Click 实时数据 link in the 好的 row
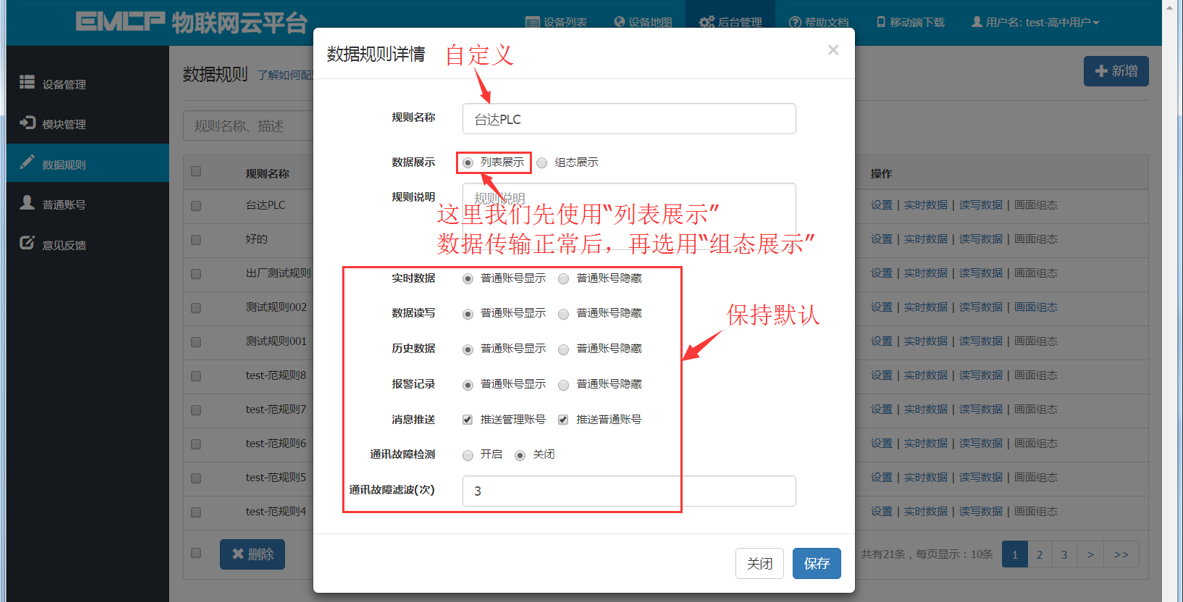1183x602 pixels. coord(925,239)
